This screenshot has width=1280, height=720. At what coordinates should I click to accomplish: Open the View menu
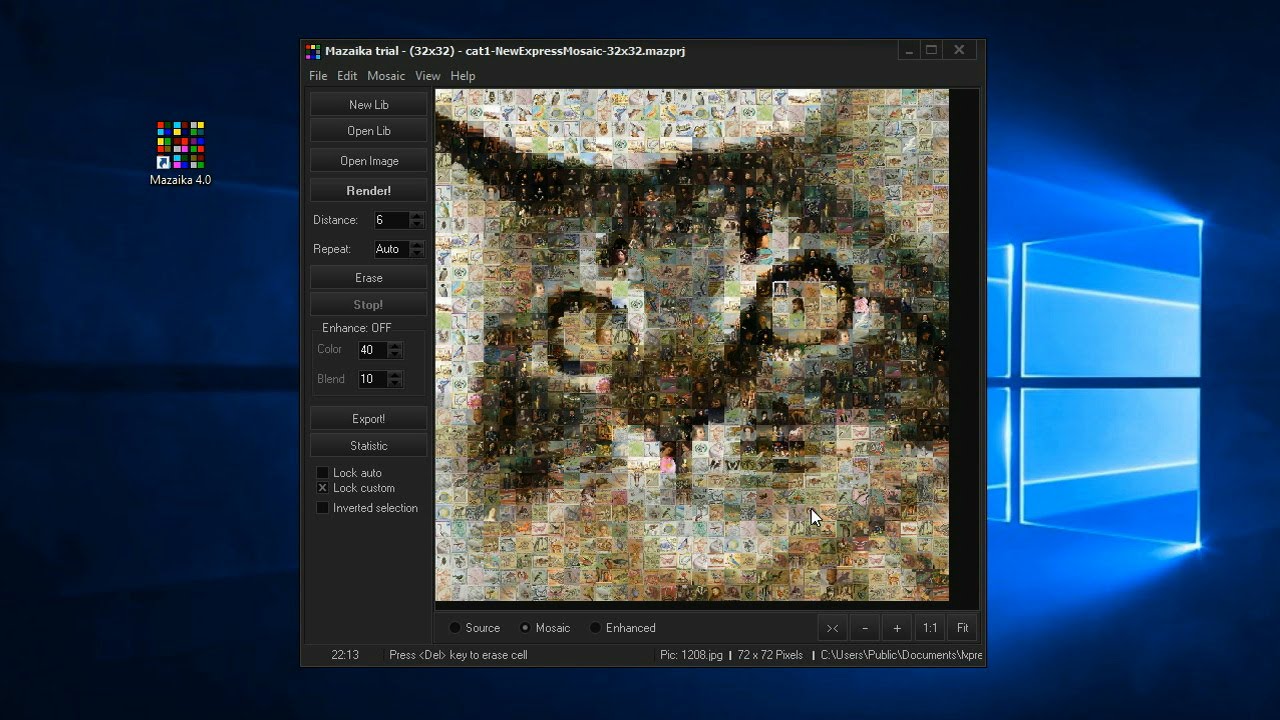[x=428, y=76]
